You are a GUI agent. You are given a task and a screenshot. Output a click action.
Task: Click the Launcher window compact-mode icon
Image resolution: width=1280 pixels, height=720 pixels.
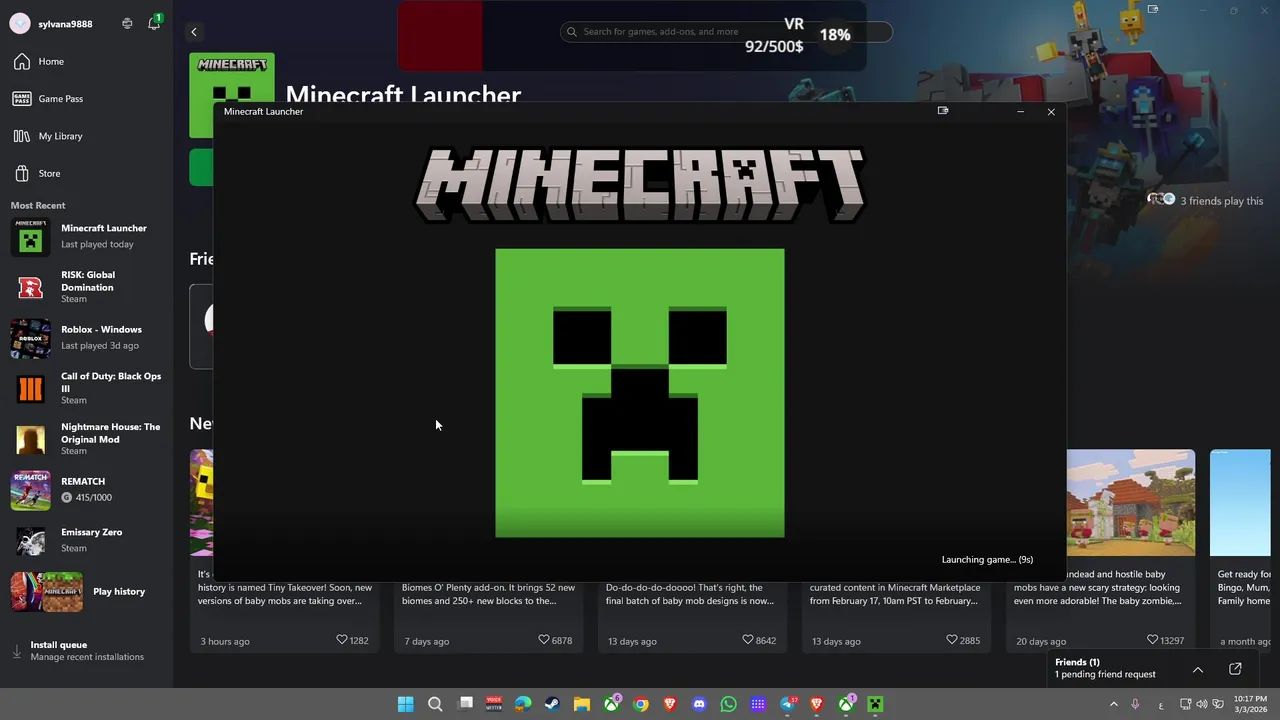943,111
